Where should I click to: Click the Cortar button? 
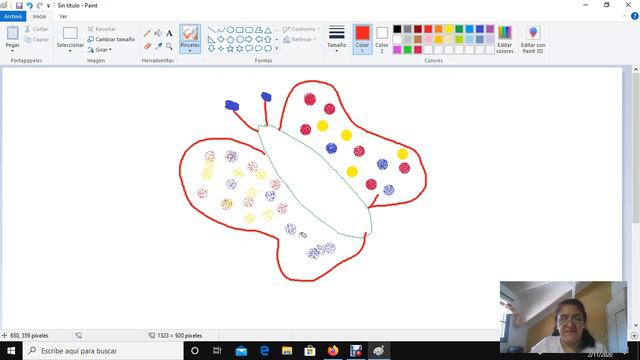click(x=36, y=29)
